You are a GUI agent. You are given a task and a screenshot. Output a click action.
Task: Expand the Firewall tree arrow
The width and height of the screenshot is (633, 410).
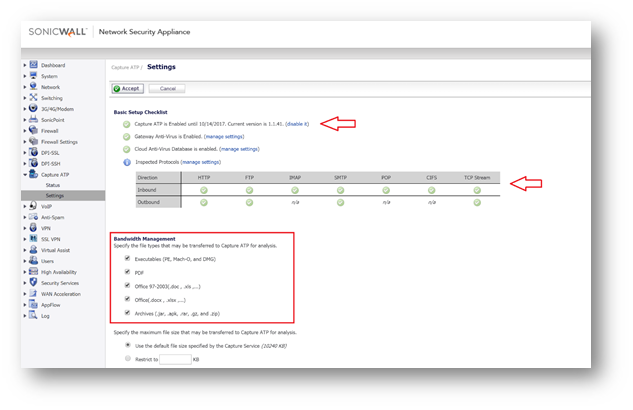pos(25,130)
